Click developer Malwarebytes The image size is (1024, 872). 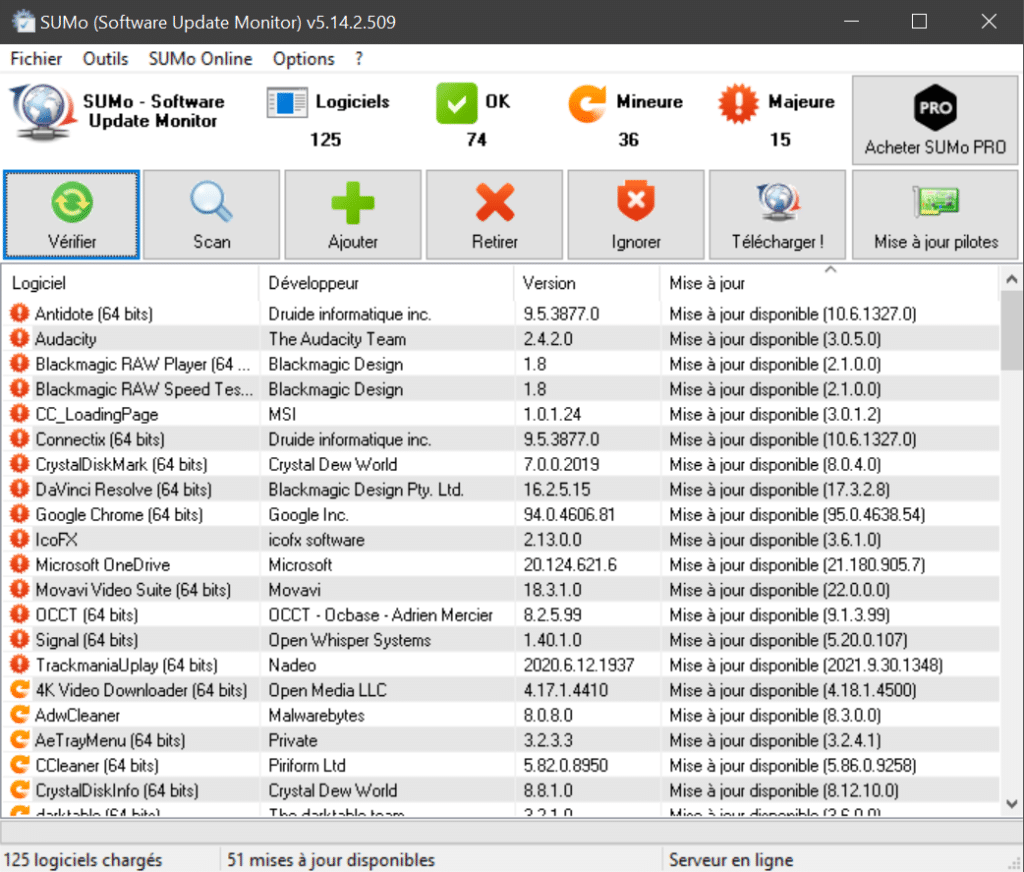[316, 715]
